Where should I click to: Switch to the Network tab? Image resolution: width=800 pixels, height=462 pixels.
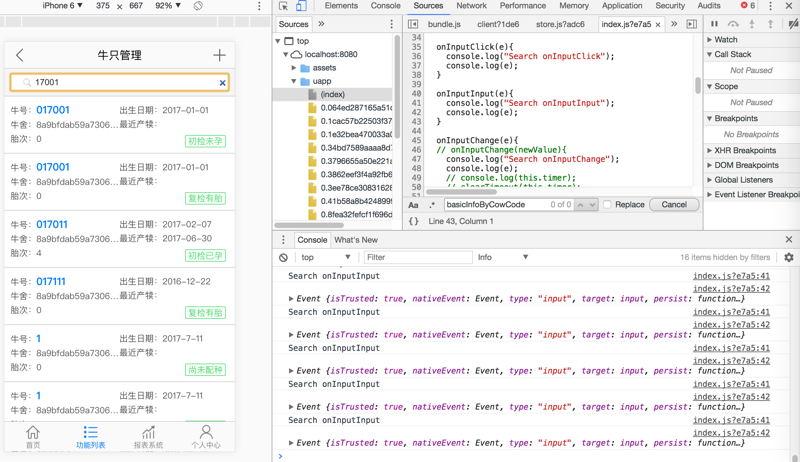point(471,6)
